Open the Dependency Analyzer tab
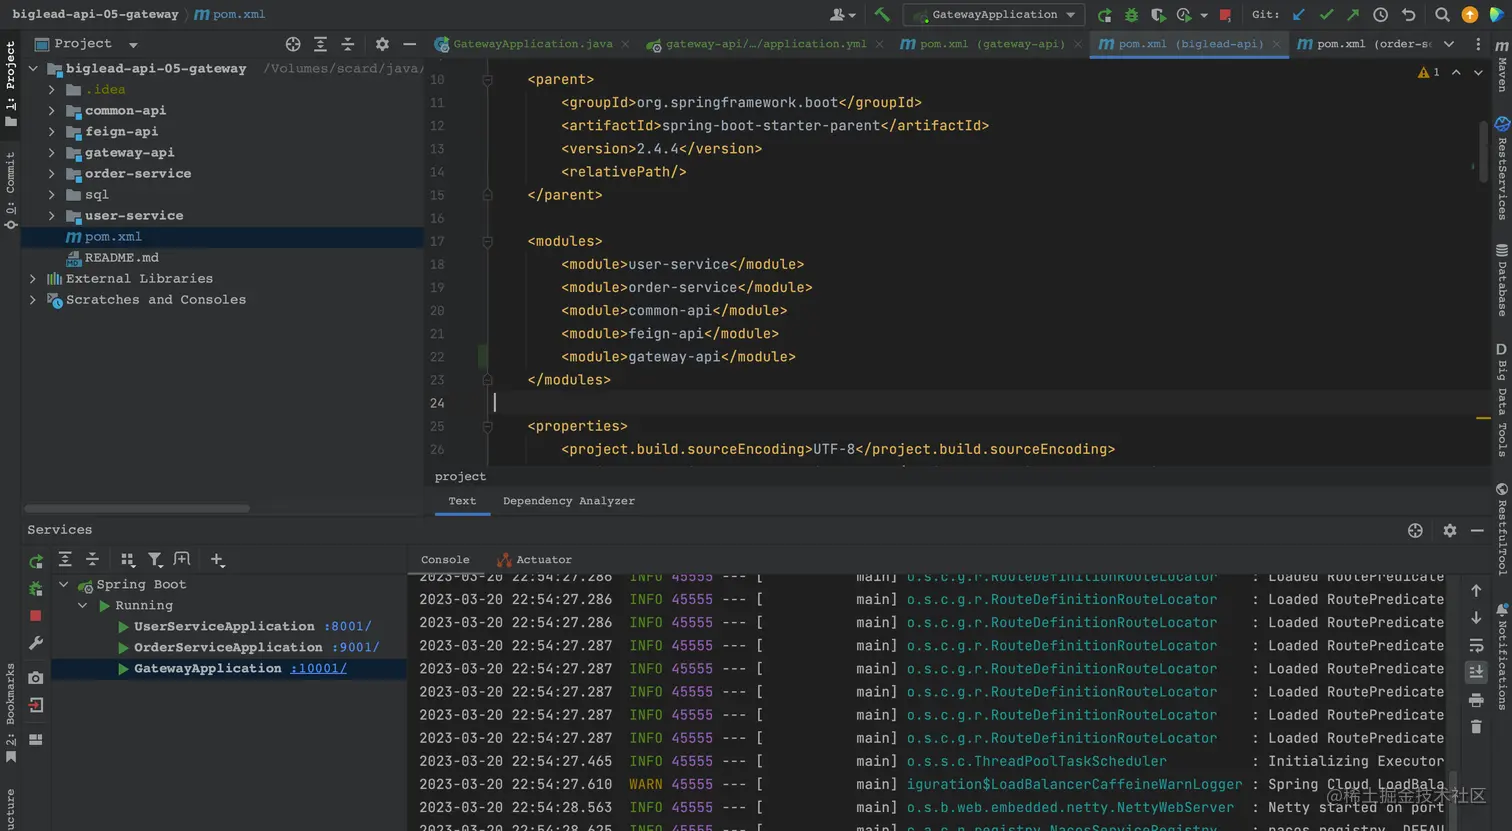 click(x=568, y=501)
